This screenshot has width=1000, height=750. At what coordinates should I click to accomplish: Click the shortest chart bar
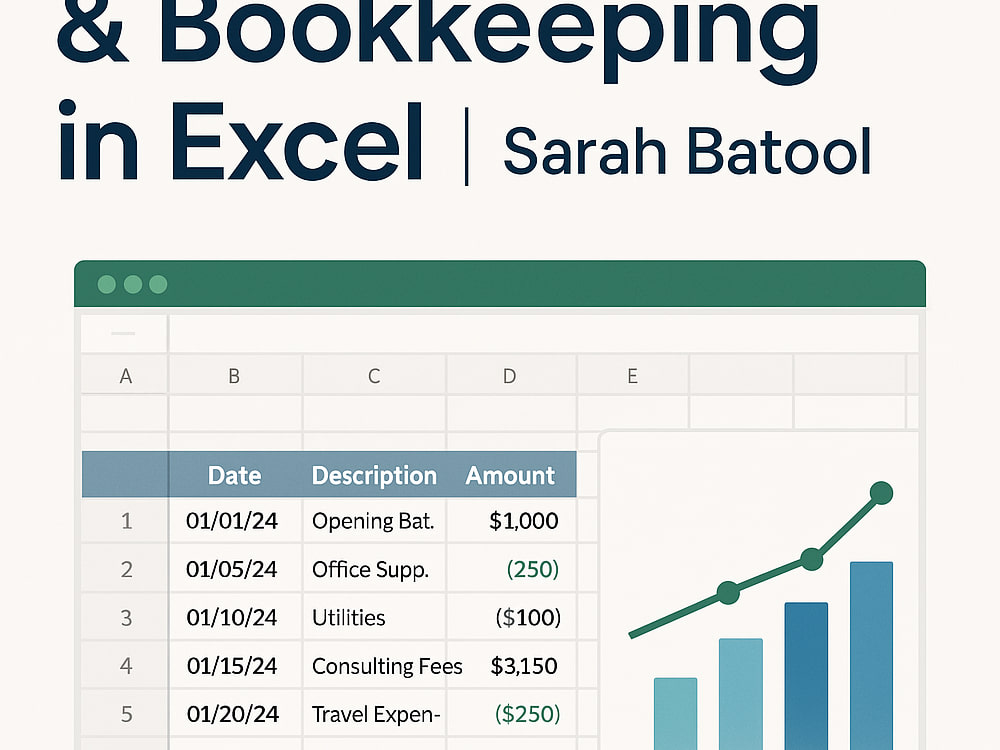click(x=675, y=714)
